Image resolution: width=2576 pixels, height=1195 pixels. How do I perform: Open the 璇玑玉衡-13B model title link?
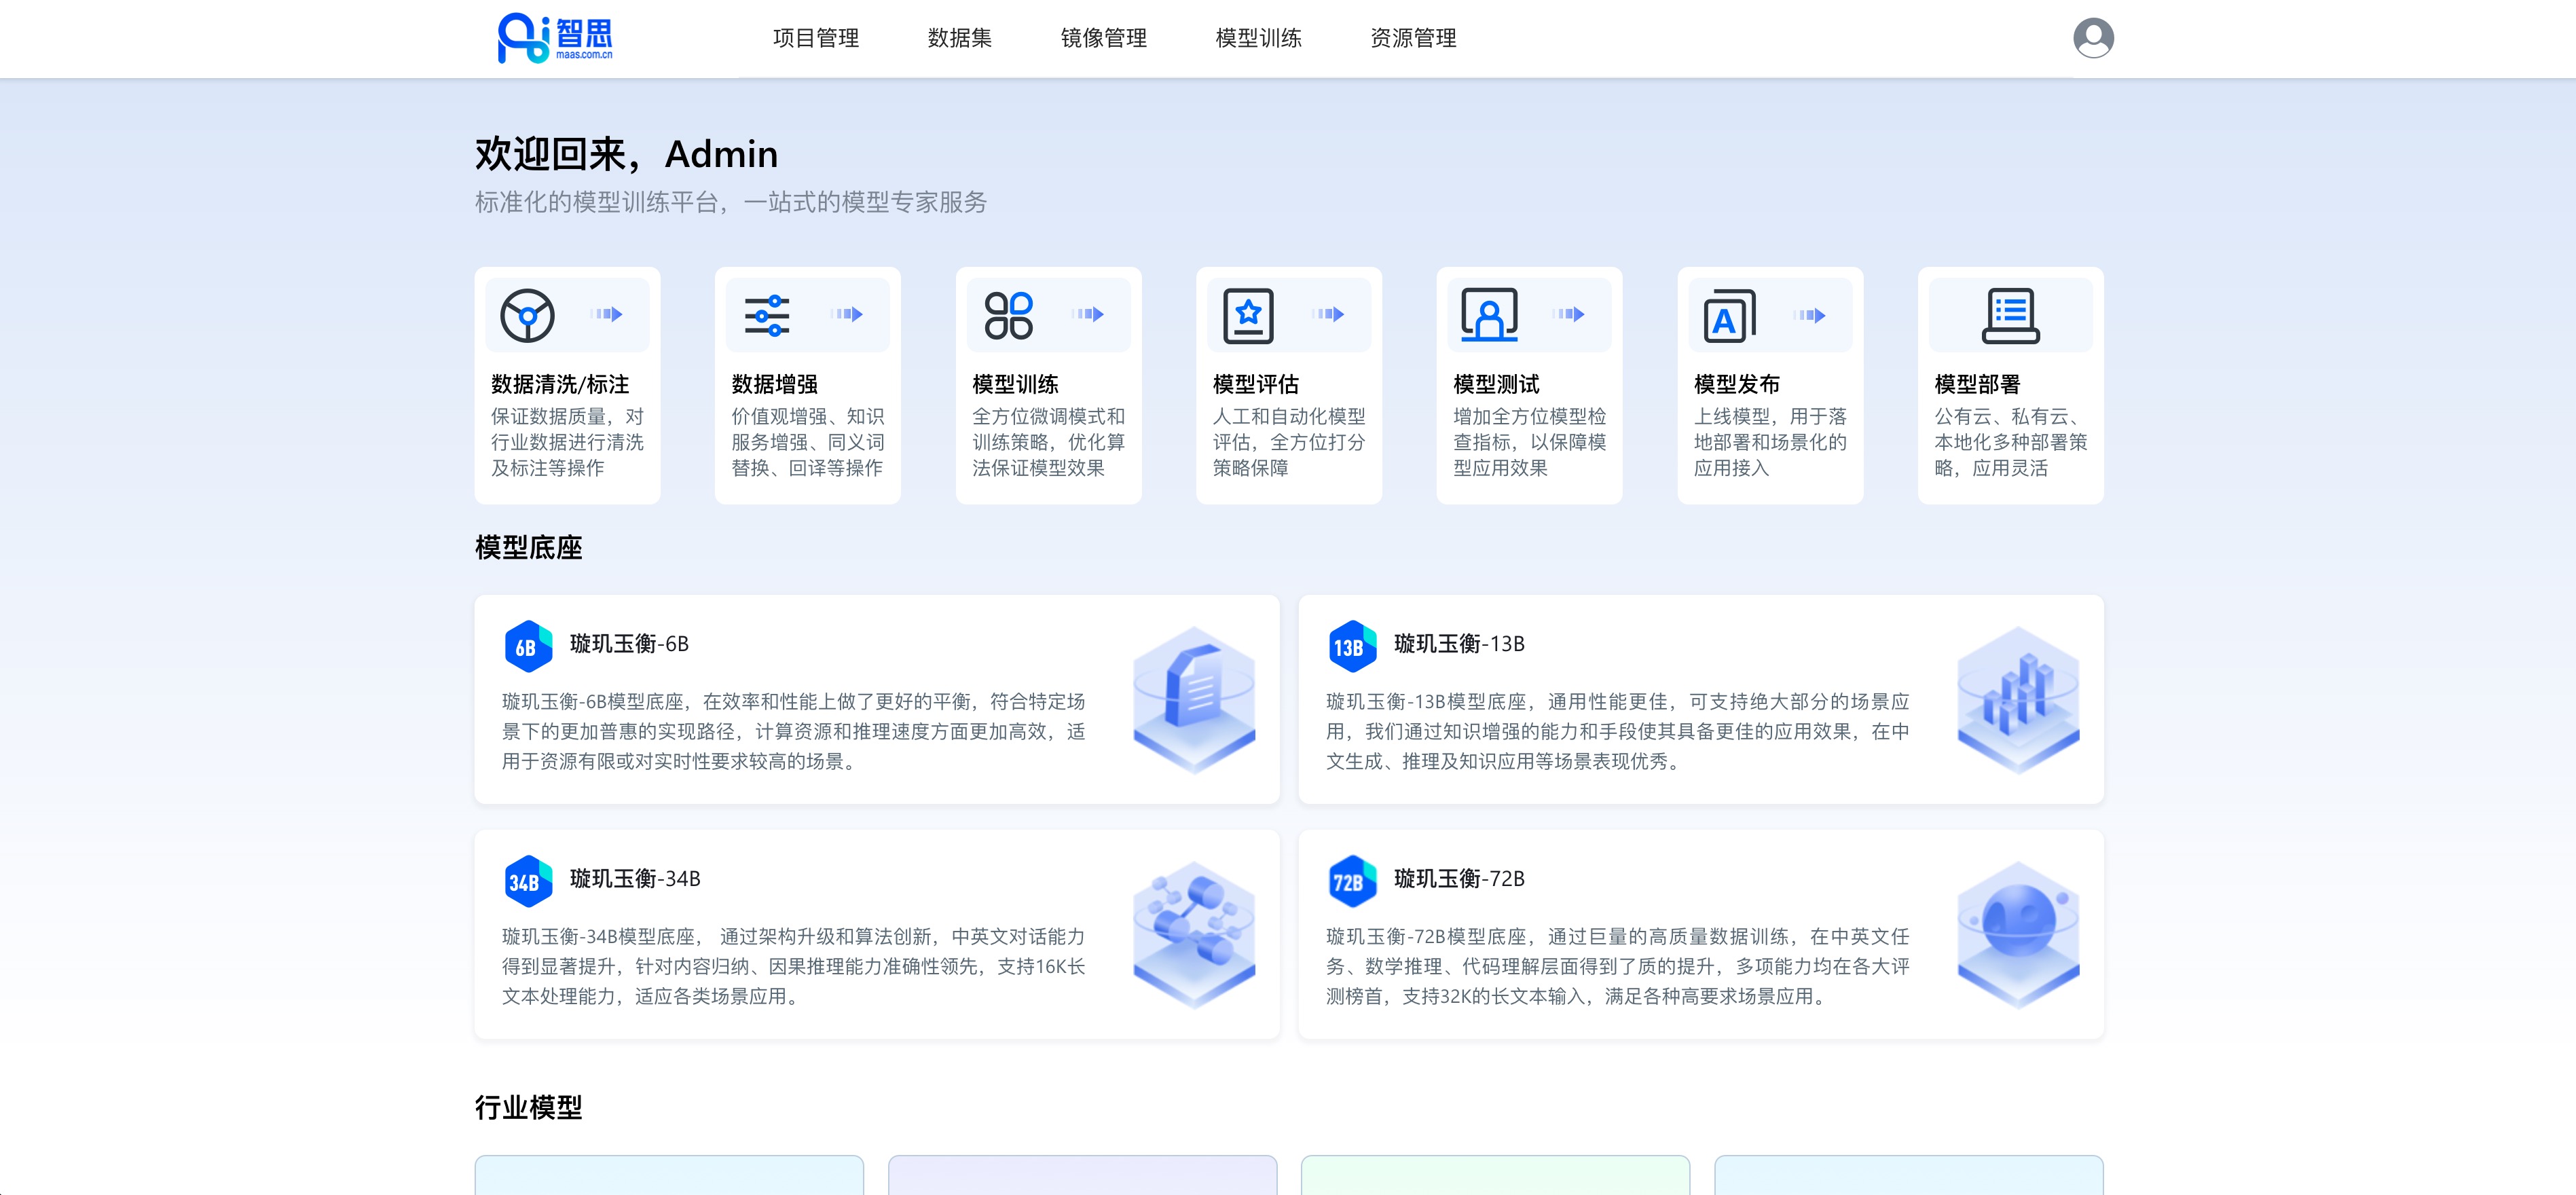pos(1459,644)
